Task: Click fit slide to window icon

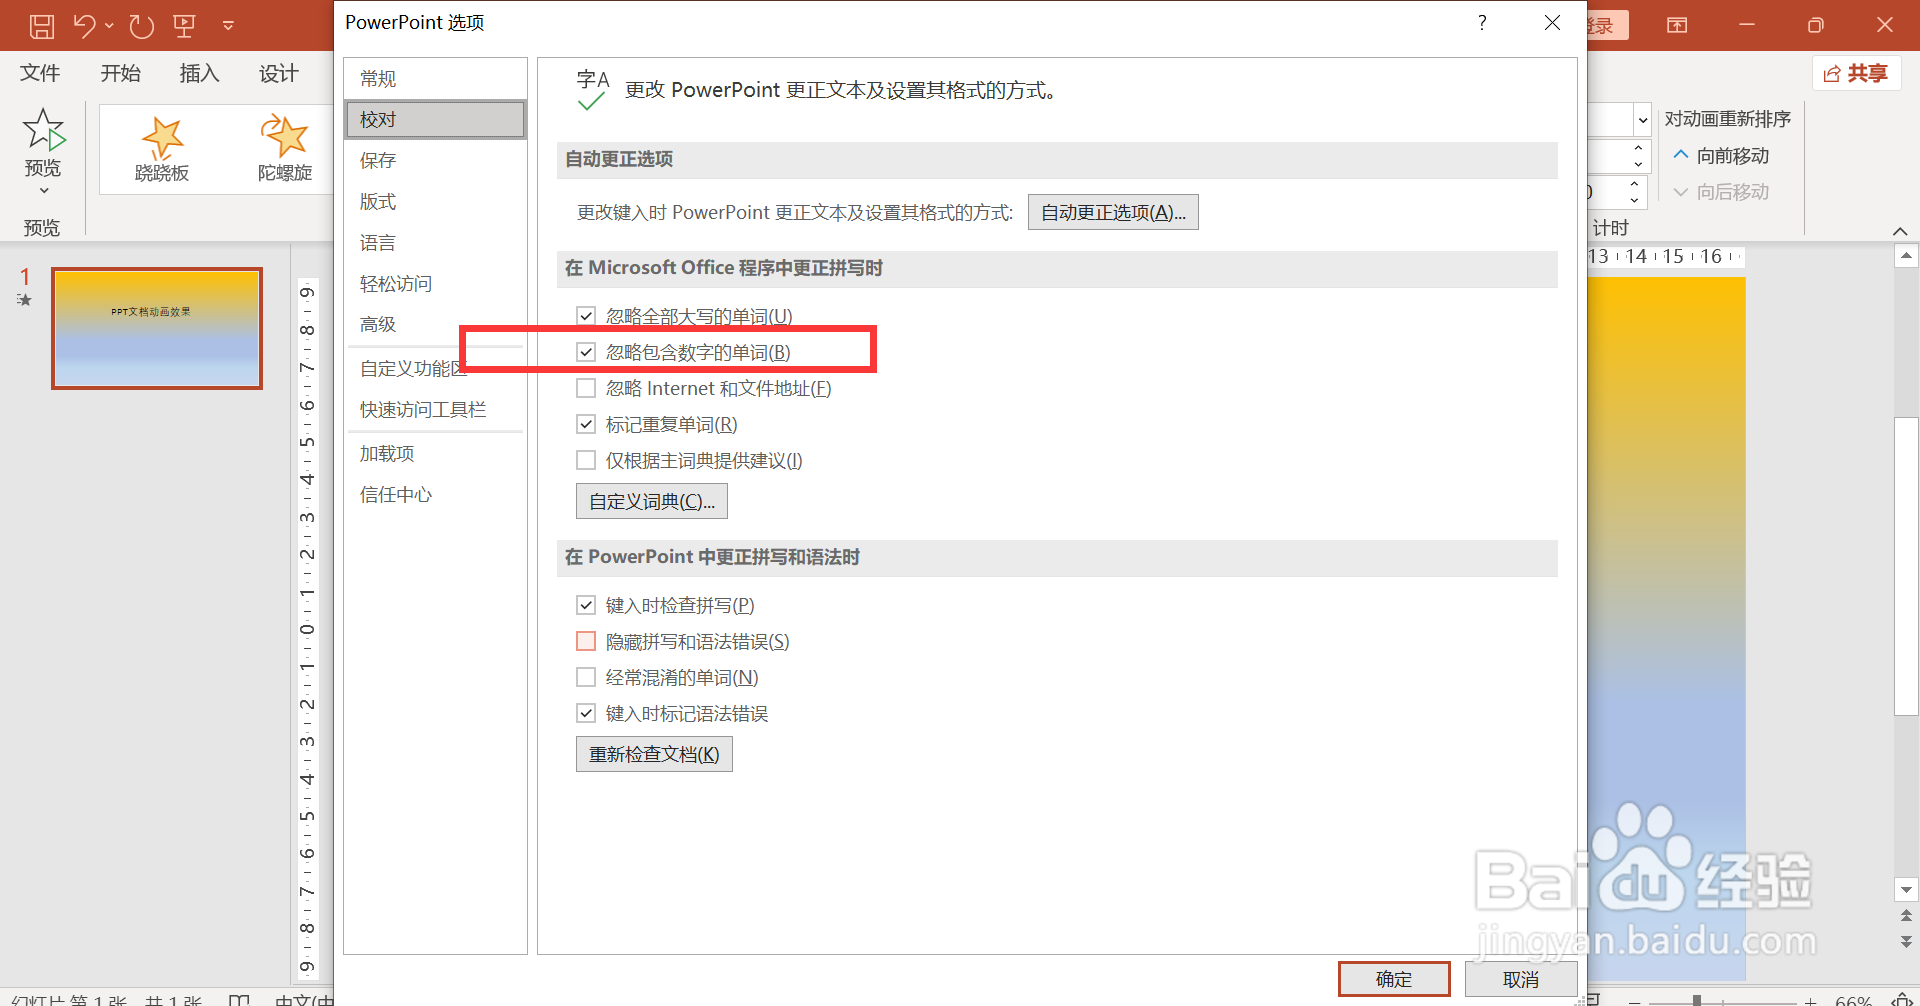Action: [1901, 1000]
